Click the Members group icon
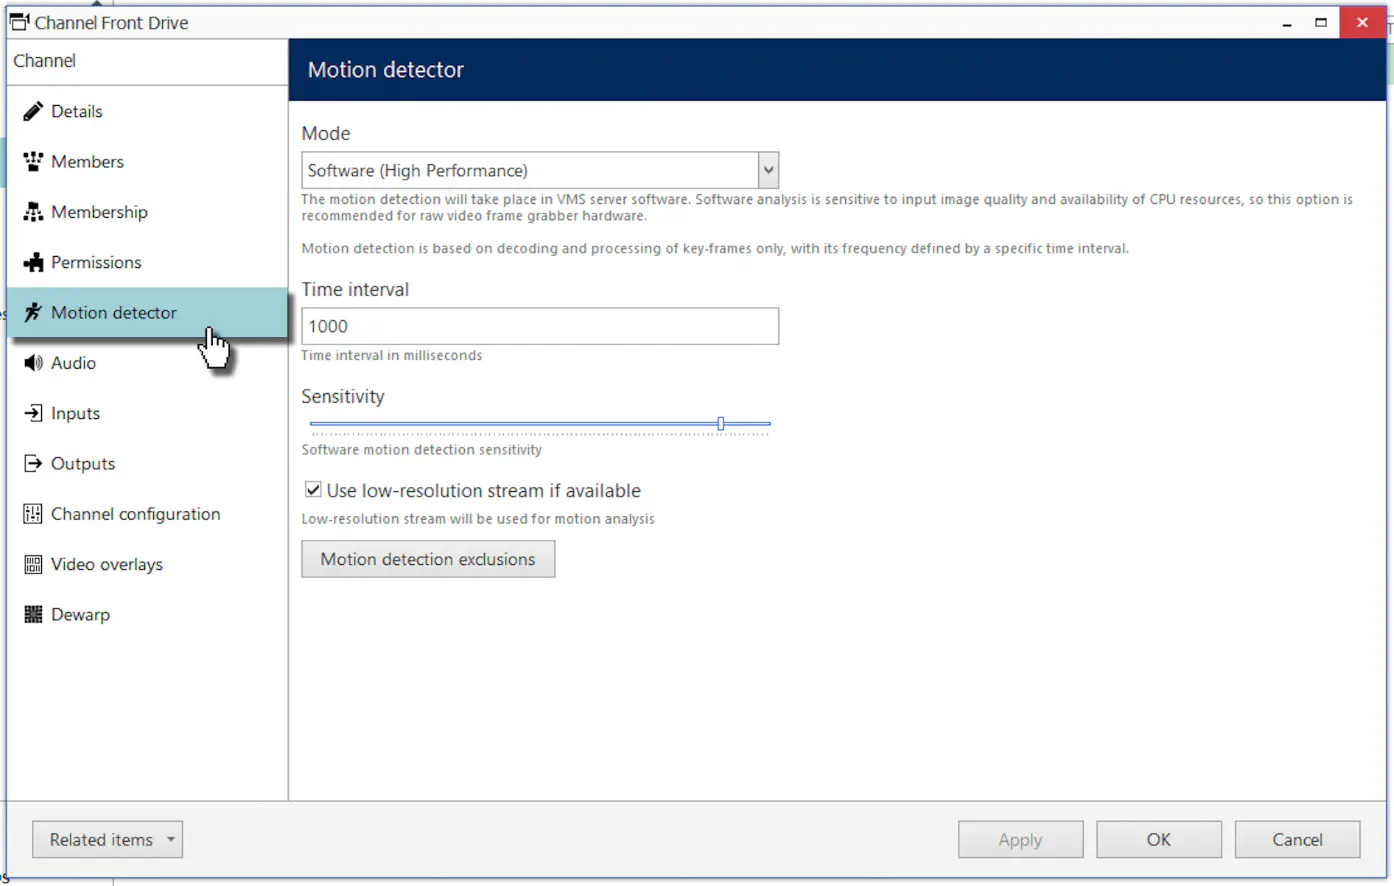 click(x=33, y=161)
